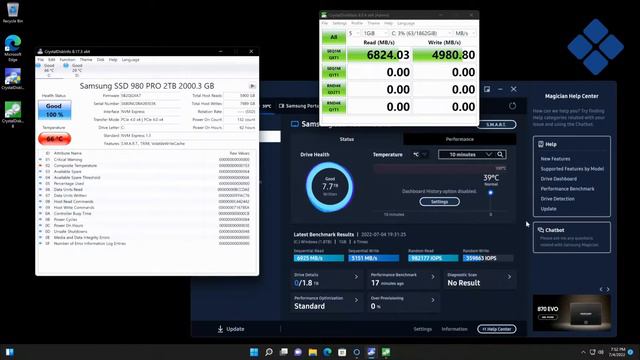Viewport: 640px width, 360px height.
Task: Click the compact-mode window icon in Magician
Action: click(487, 89)
